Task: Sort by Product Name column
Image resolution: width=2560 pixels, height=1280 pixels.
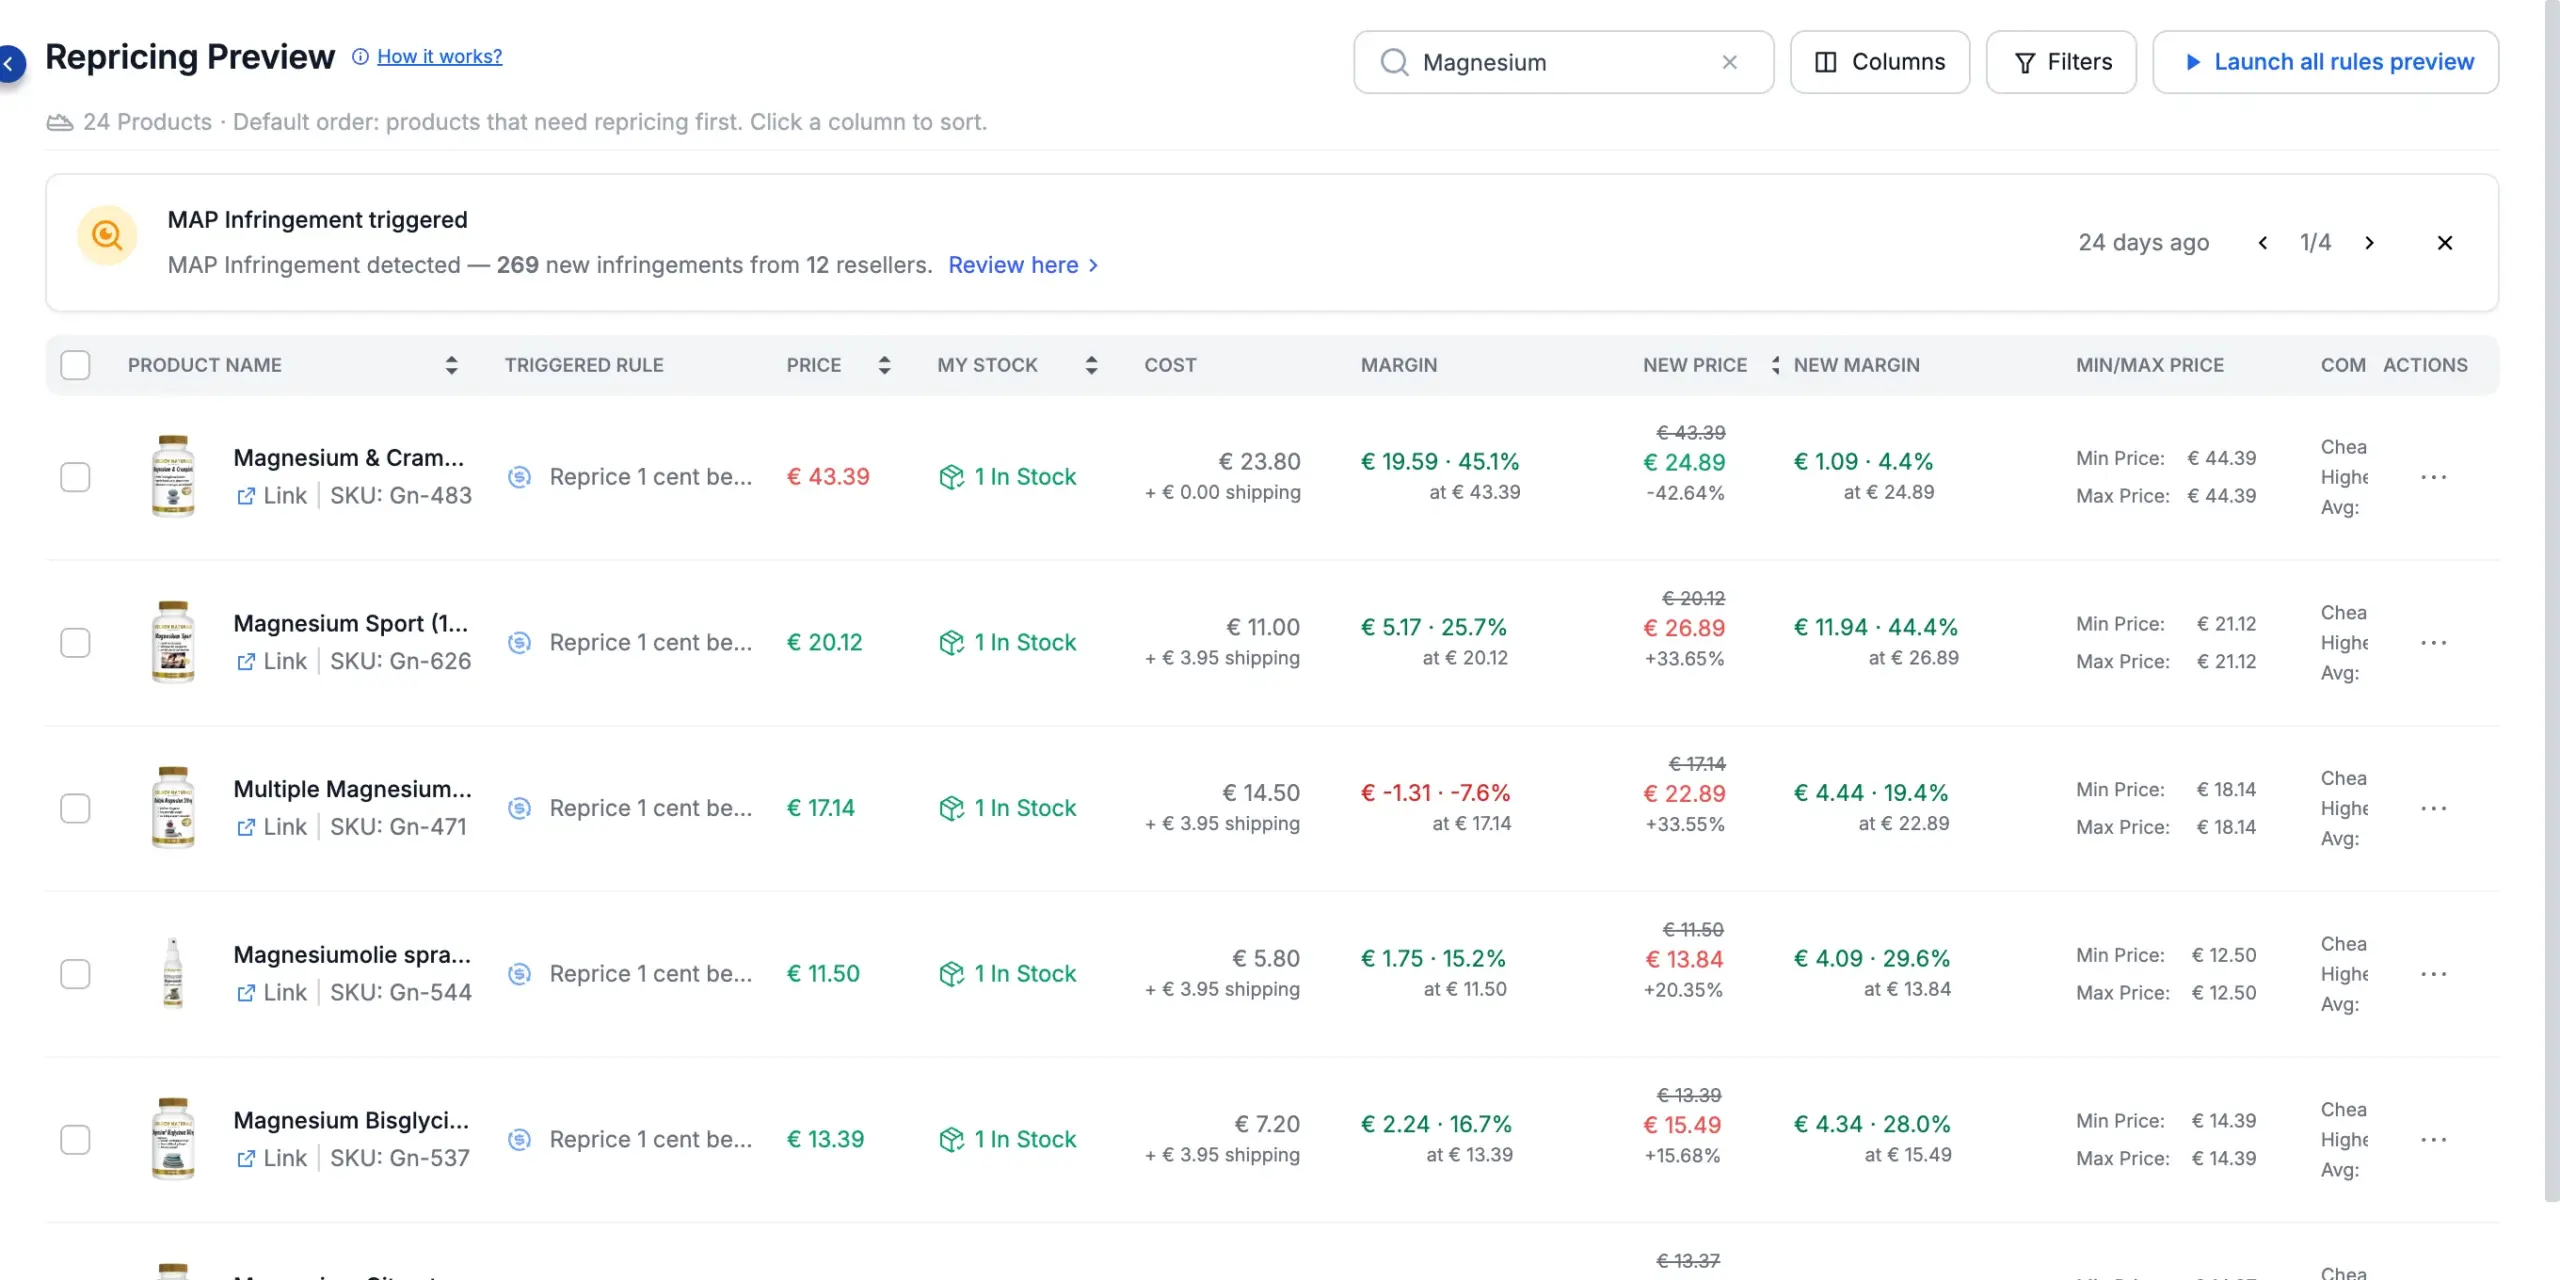Action: (x=451, y=365)
